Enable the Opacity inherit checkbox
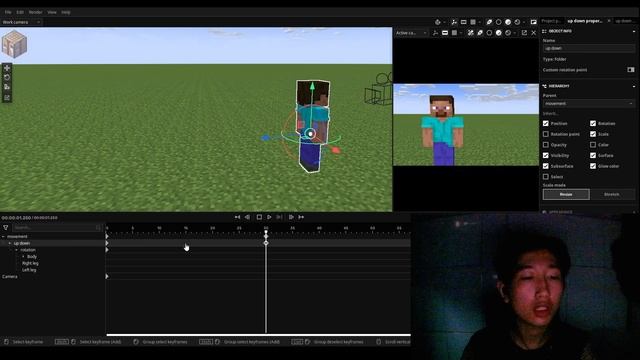Viewport: 640px width, 360px height. click(546, 144)
